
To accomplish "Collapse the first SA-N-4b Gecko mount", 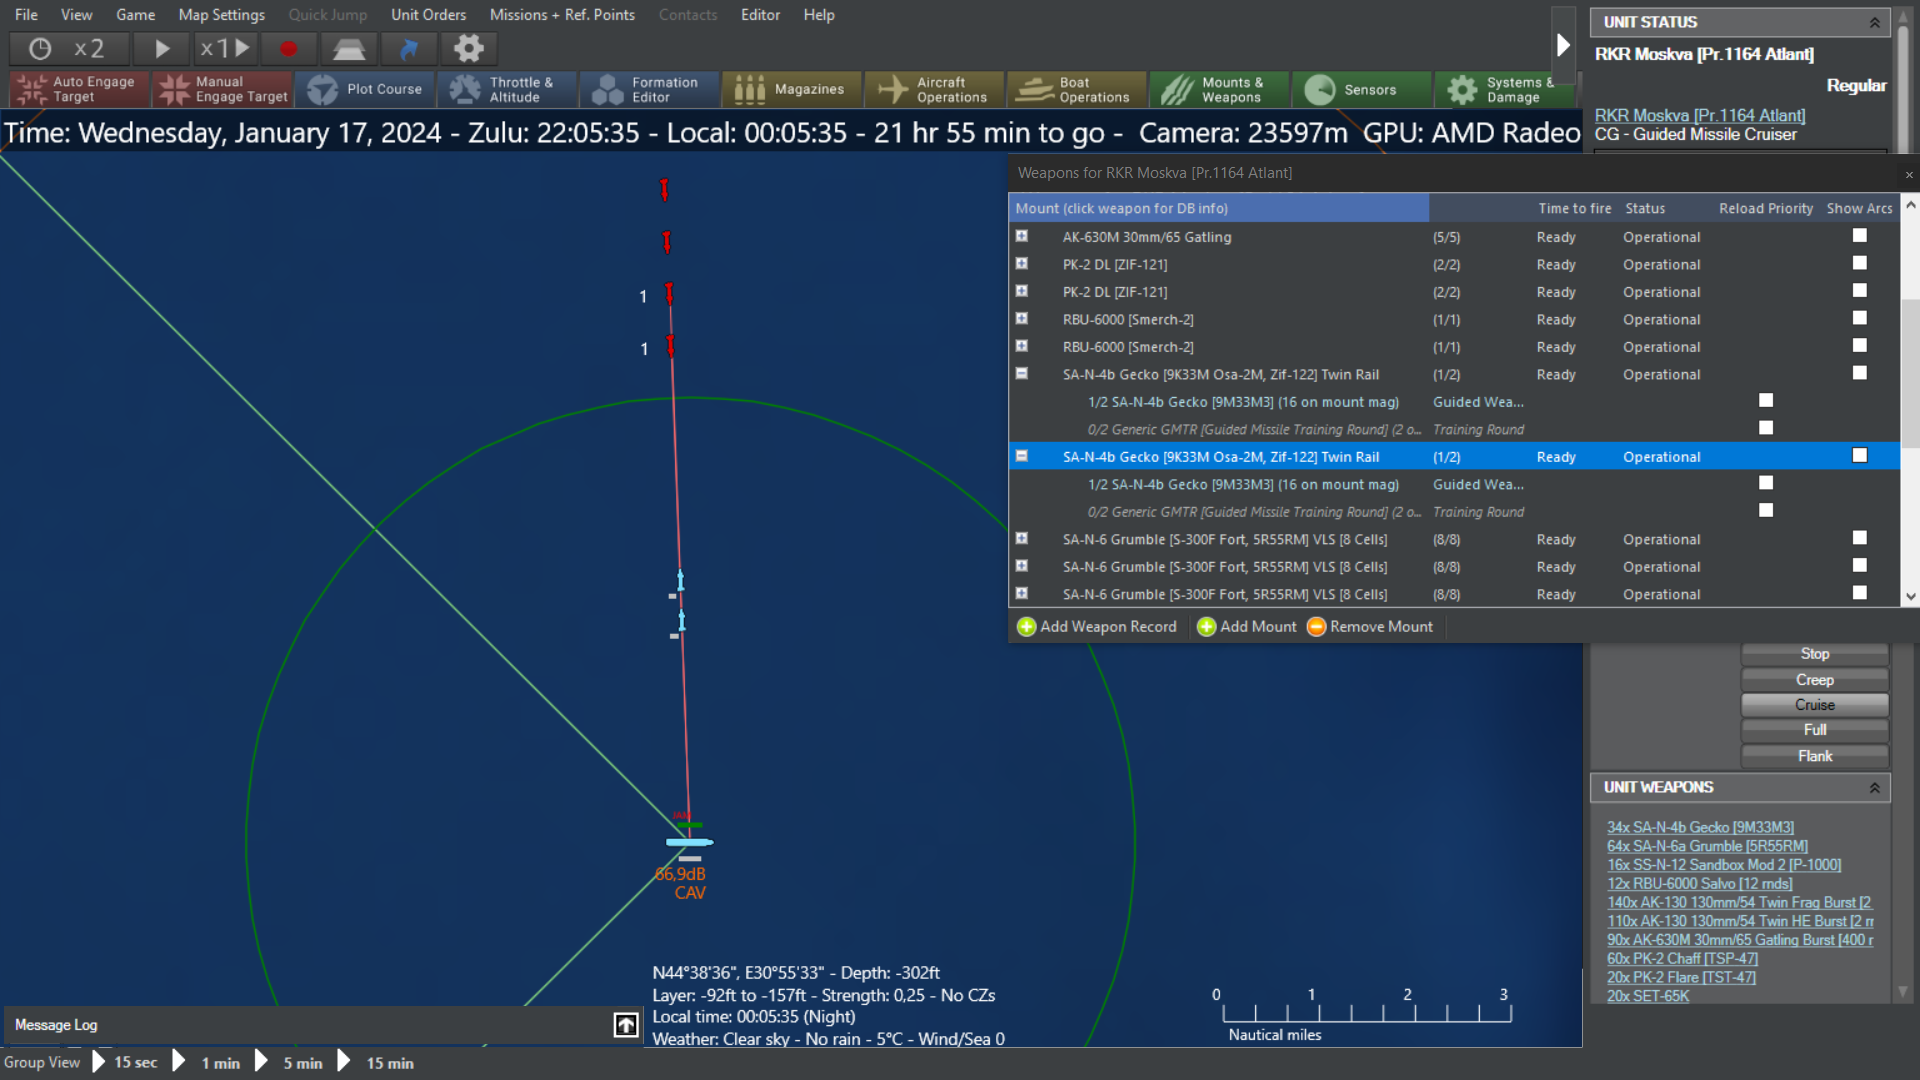I will [x=1022, y=373].
